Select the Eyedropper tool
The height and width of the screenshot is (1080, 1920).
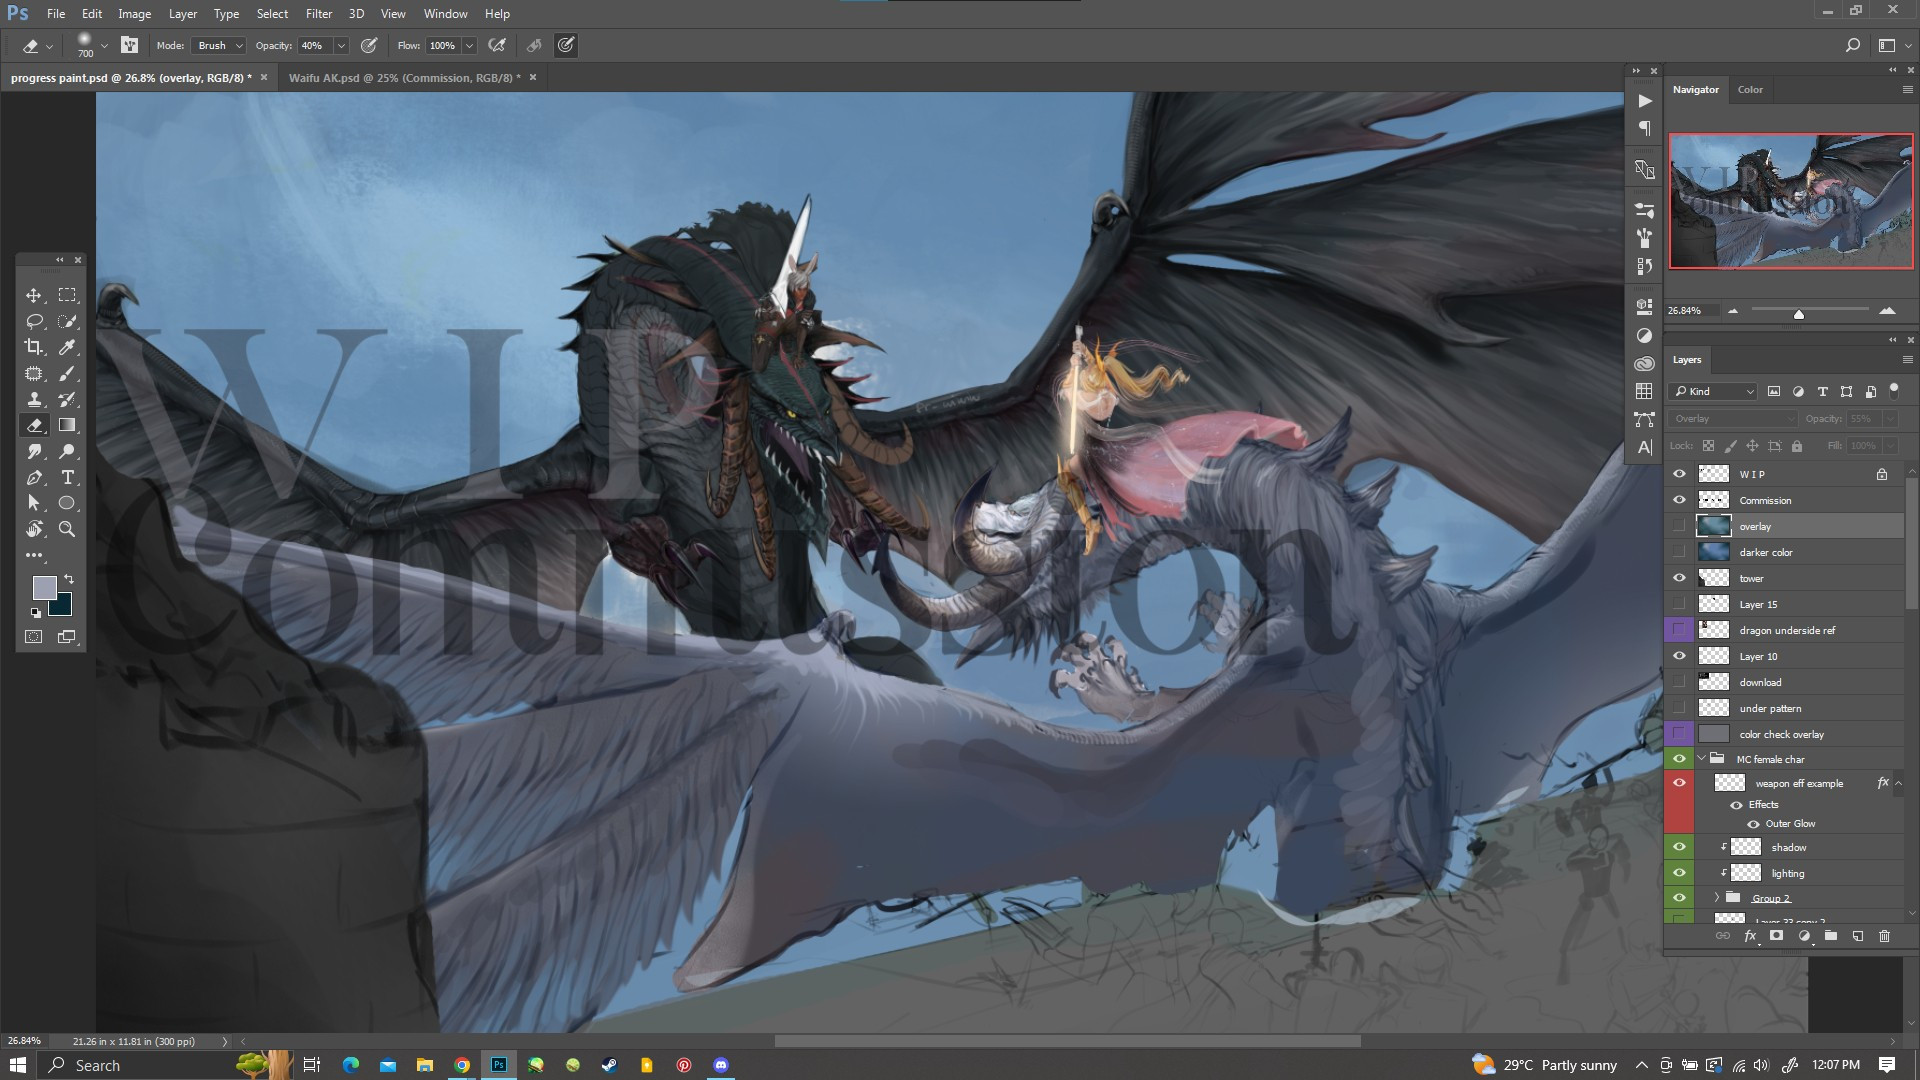[x=67, y=348]
